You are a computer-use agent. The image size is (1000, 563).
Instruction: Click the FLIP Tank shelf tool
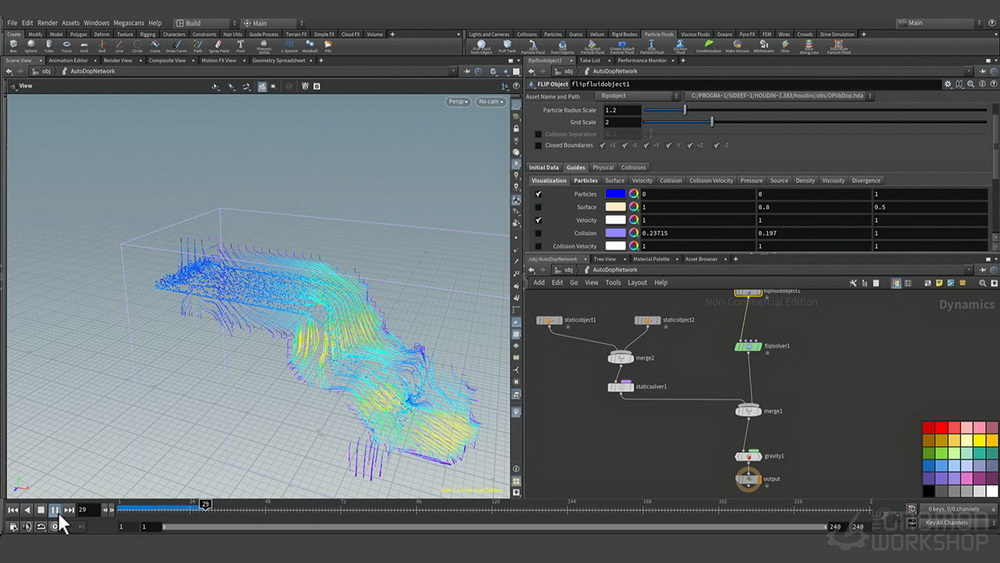(507, 47)
